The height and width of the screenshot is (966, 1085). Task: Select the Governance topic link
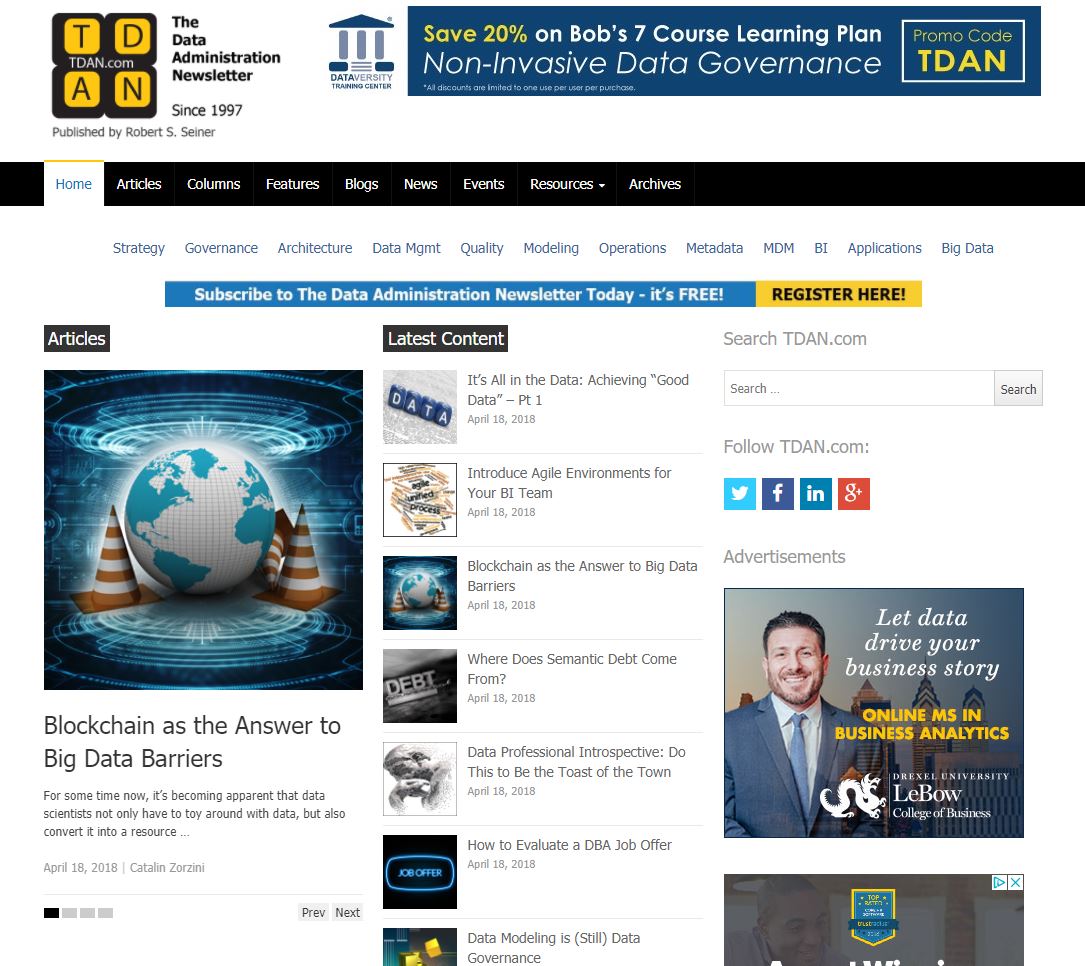[221, 248]
